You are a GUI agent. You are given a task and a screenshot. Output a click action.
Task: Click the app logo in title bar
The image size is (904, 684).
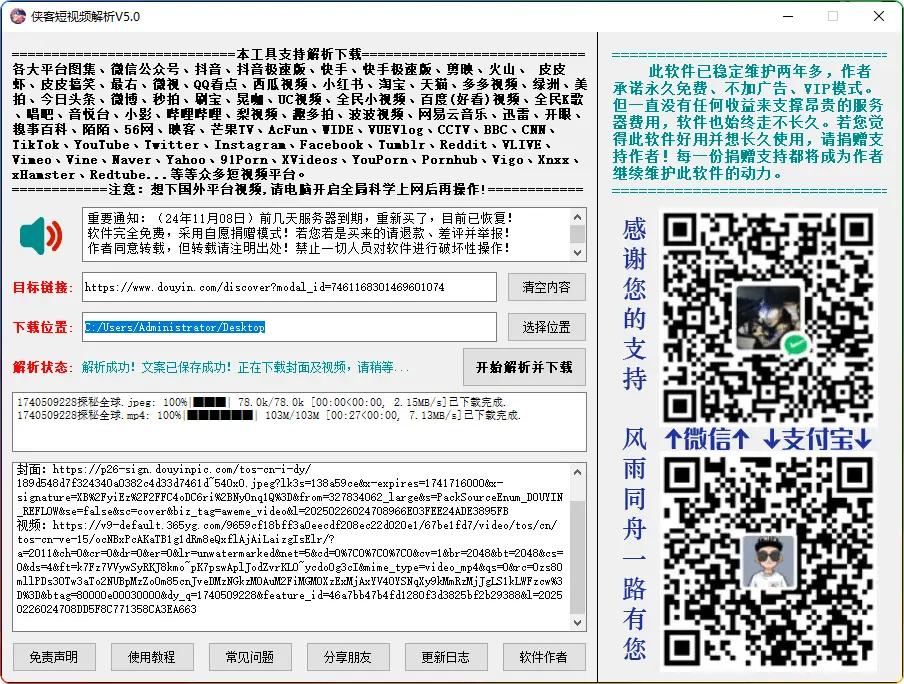click(18, 16)
